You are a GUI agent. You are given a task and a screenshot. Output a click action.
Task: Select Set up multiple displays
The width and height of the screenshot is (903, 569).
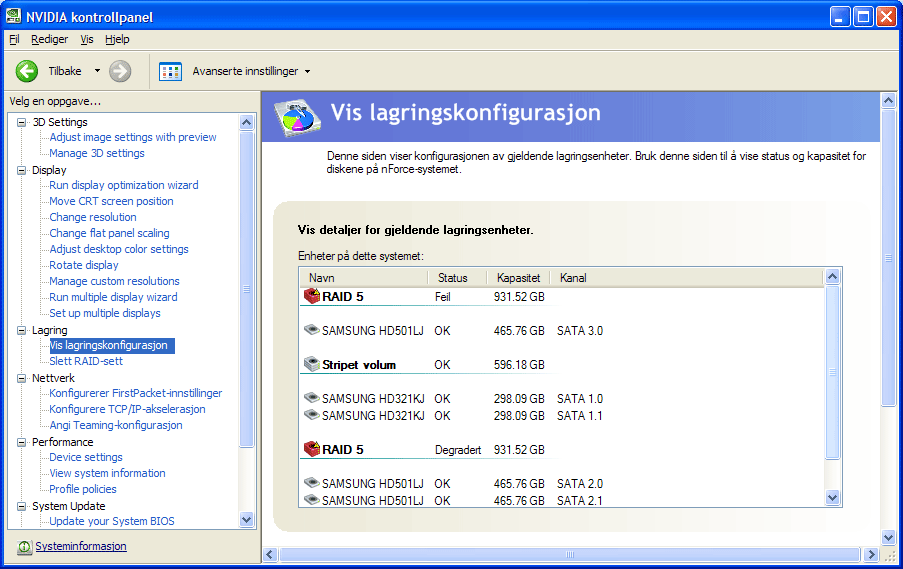tap(105, 313)
